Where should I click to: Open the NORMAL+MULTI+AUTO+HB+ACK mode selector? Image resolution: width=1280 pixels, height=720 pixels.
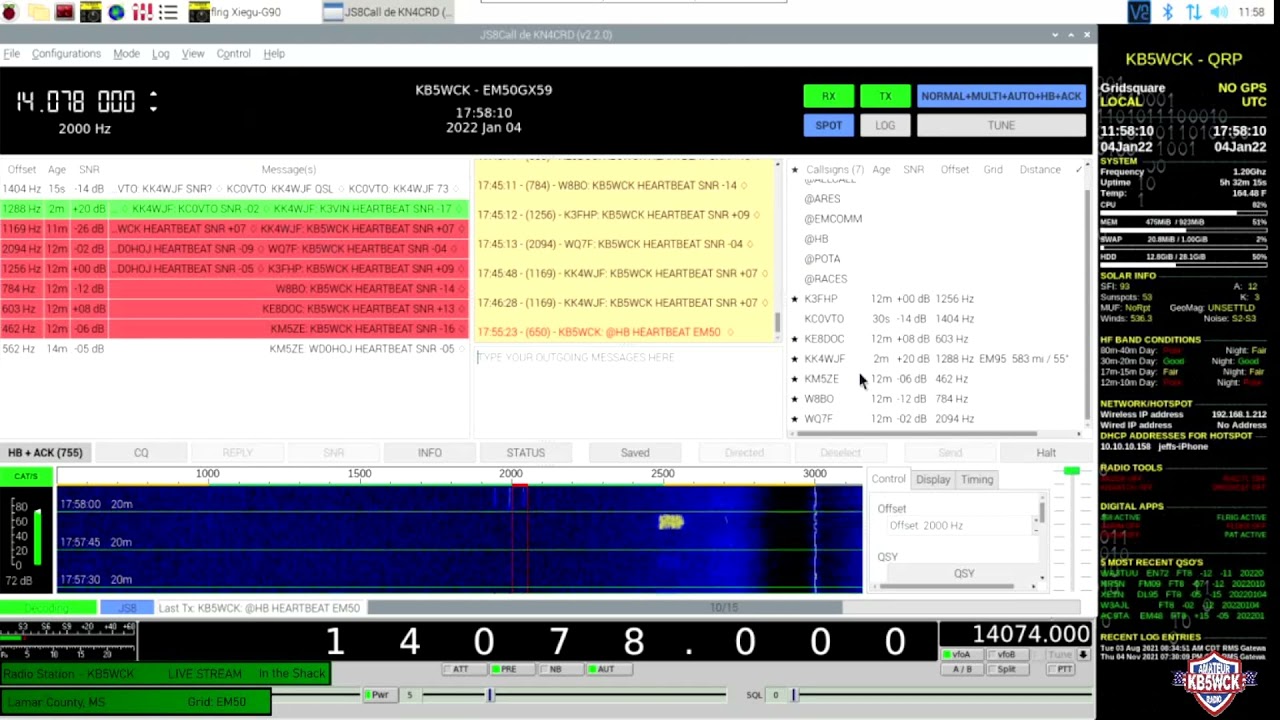pyautogui.click(x=1001, y=96)
